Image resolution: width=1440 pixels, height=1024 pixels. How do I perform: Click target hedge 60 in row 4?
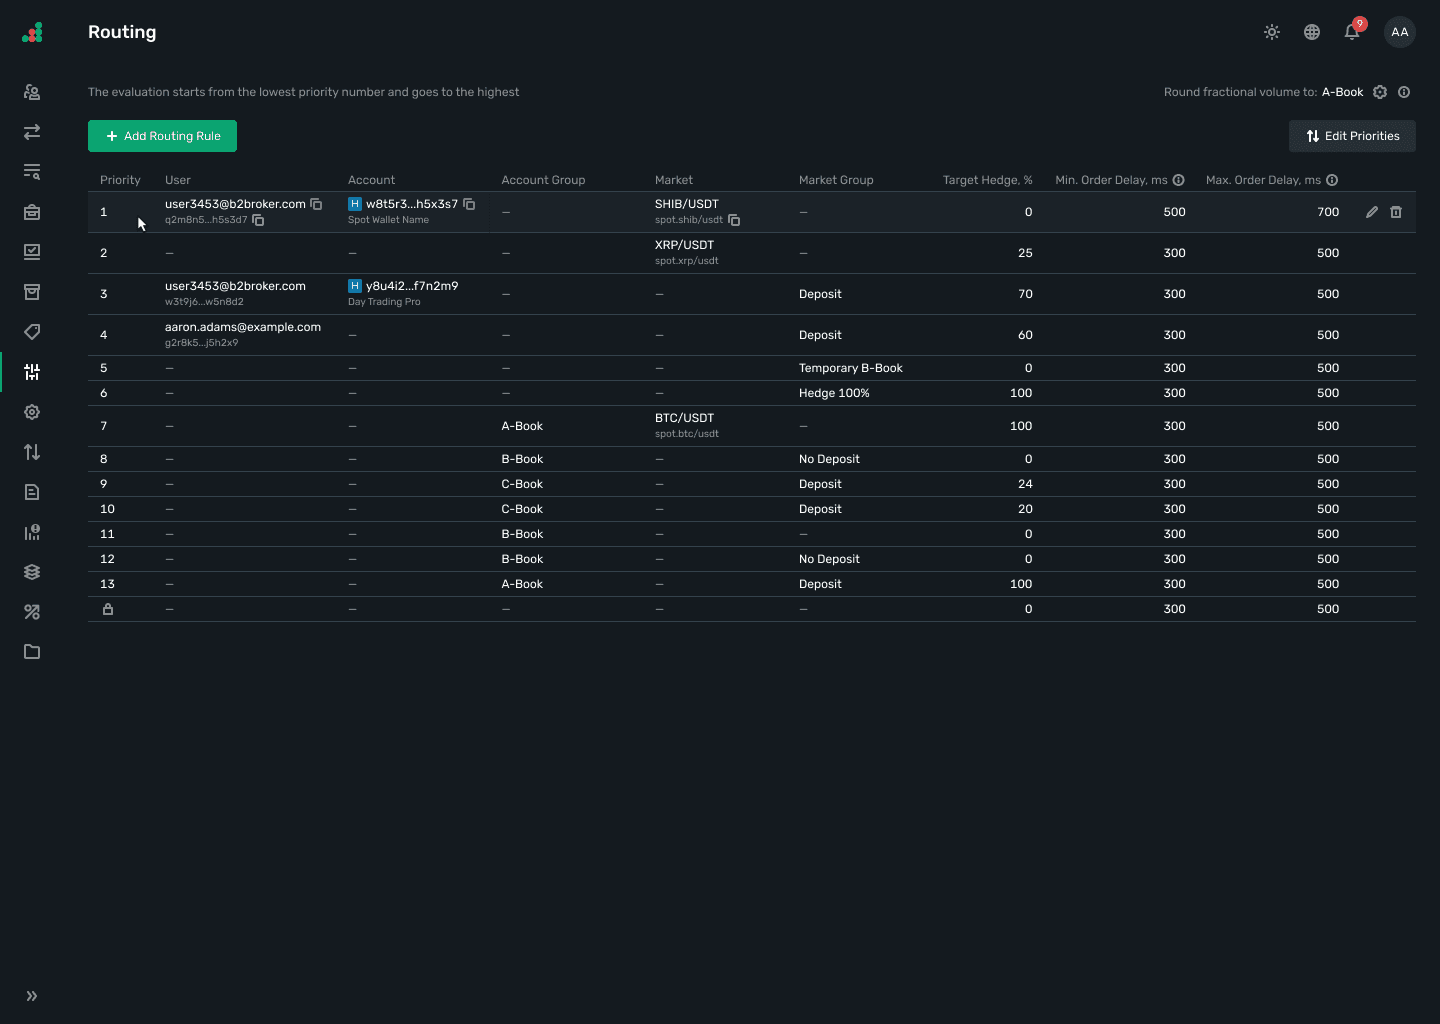[x=1025, y=335]
